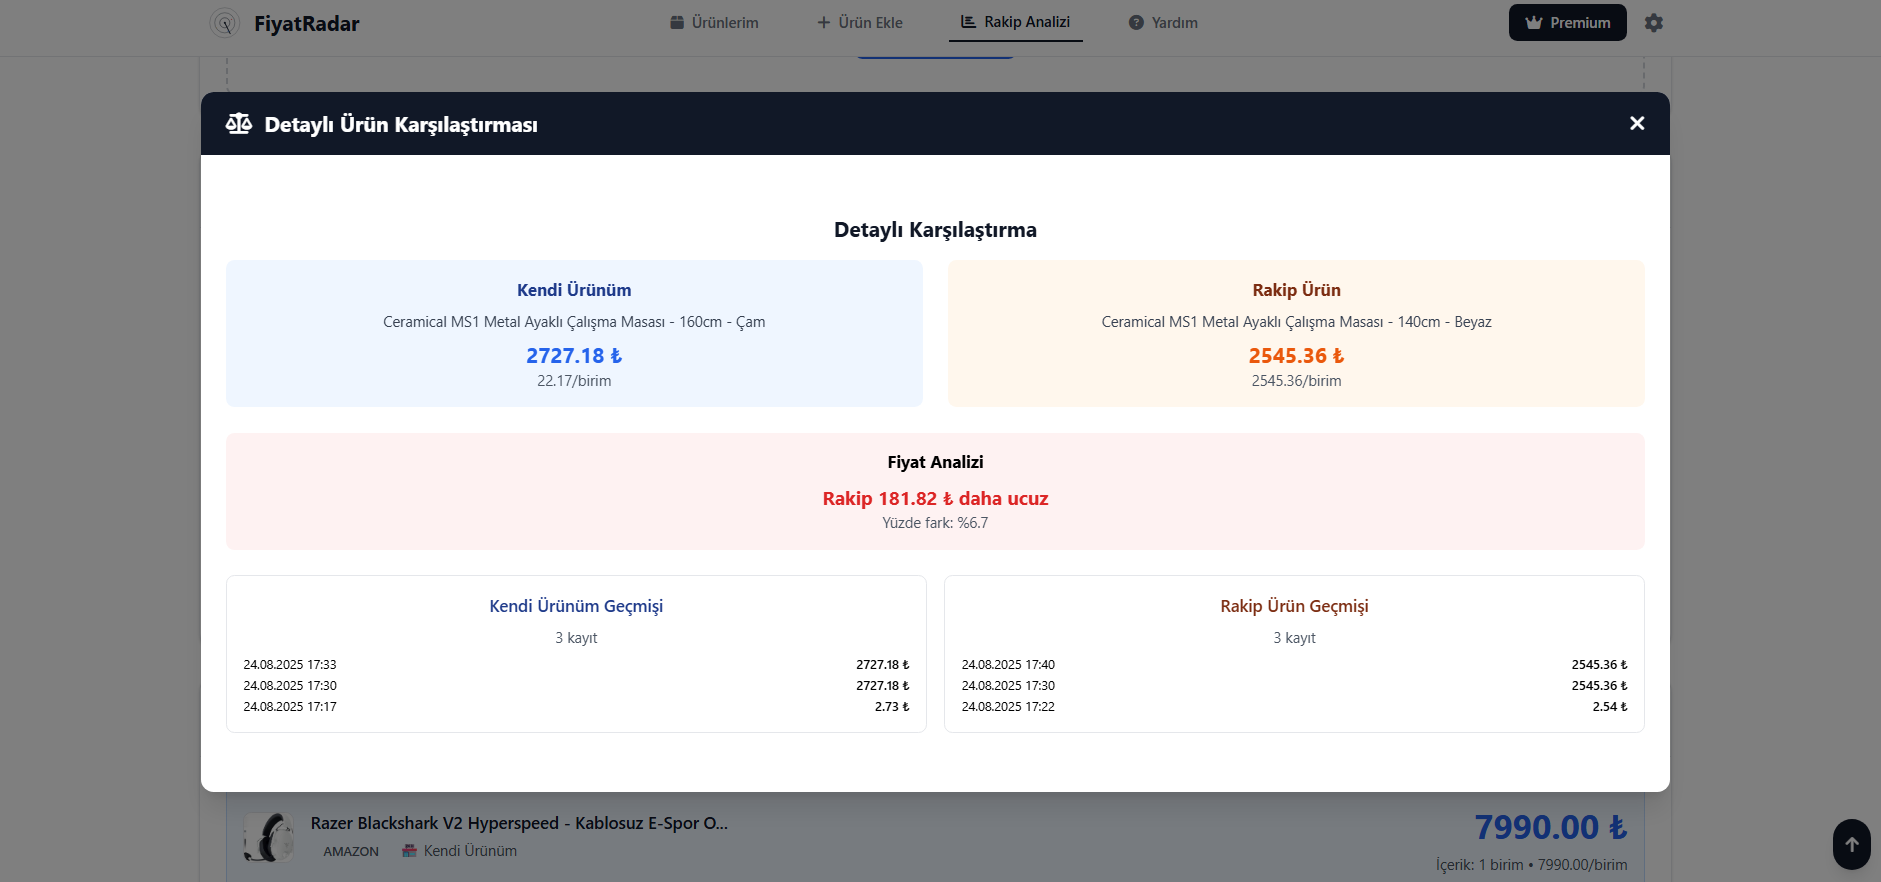Viewport: 1881px width, 882px height.
Task: Click the Rakip Ürün Geçmişi heading
Action: pos(1294,606)
